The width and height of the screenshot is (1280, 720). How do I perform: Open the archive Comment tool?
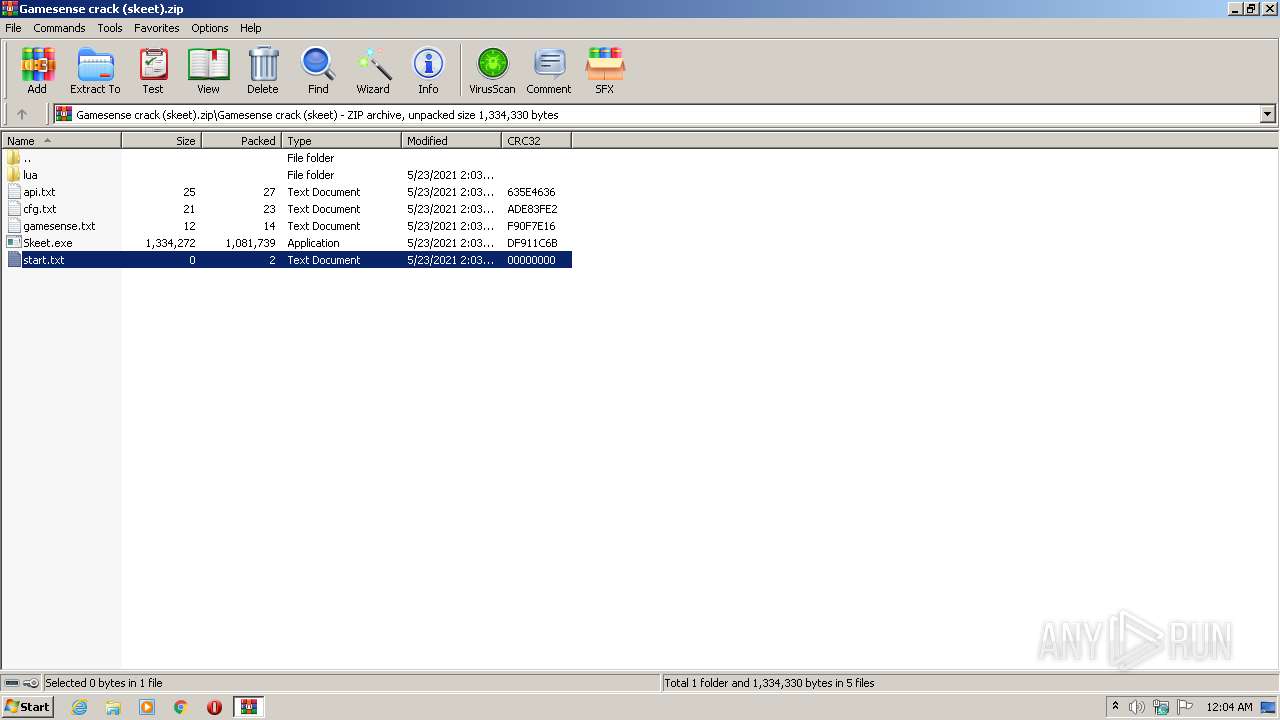549,70
